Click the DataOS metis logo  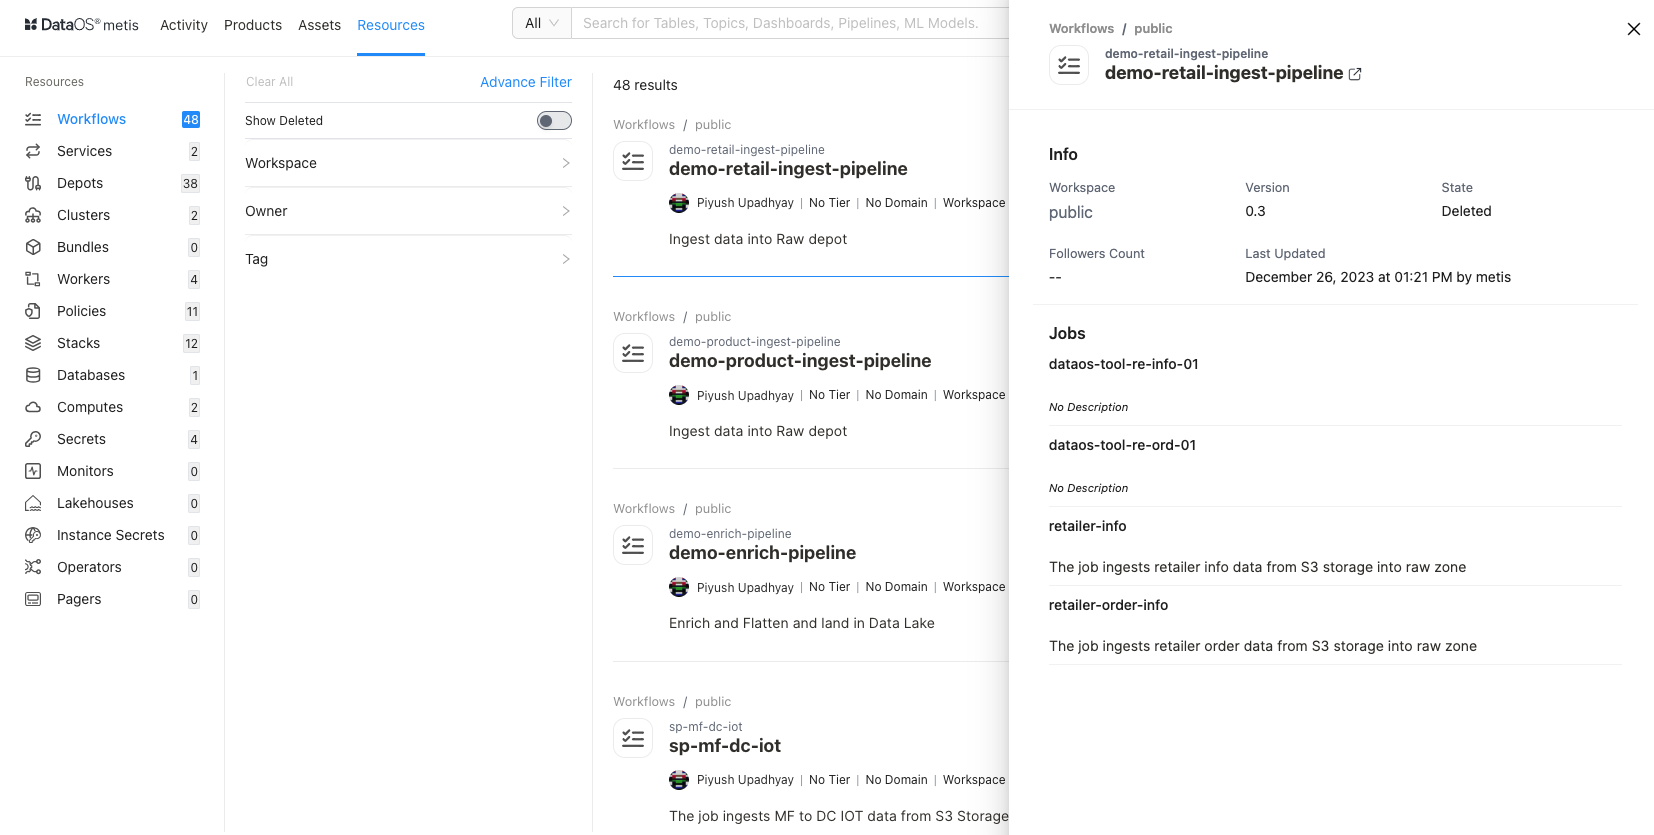pyautogui.click(x=81, y=24)
